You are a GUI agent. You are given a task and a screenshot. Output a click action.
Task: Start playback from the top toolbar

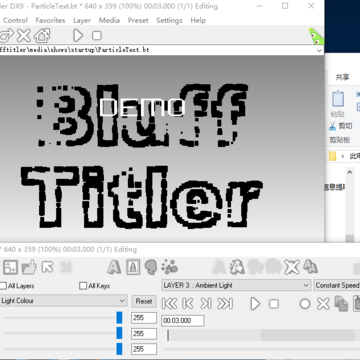pyautogui.click(x=78, y=35)
